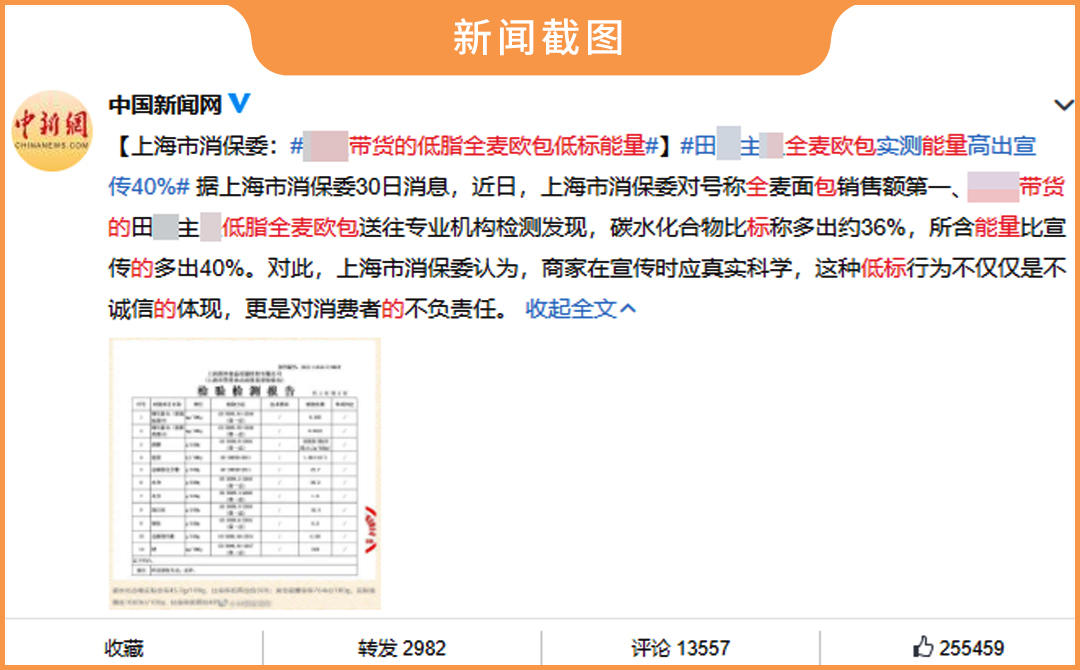Collapse the post with 收起全文

pyautogui.click(x=580, y=308)
